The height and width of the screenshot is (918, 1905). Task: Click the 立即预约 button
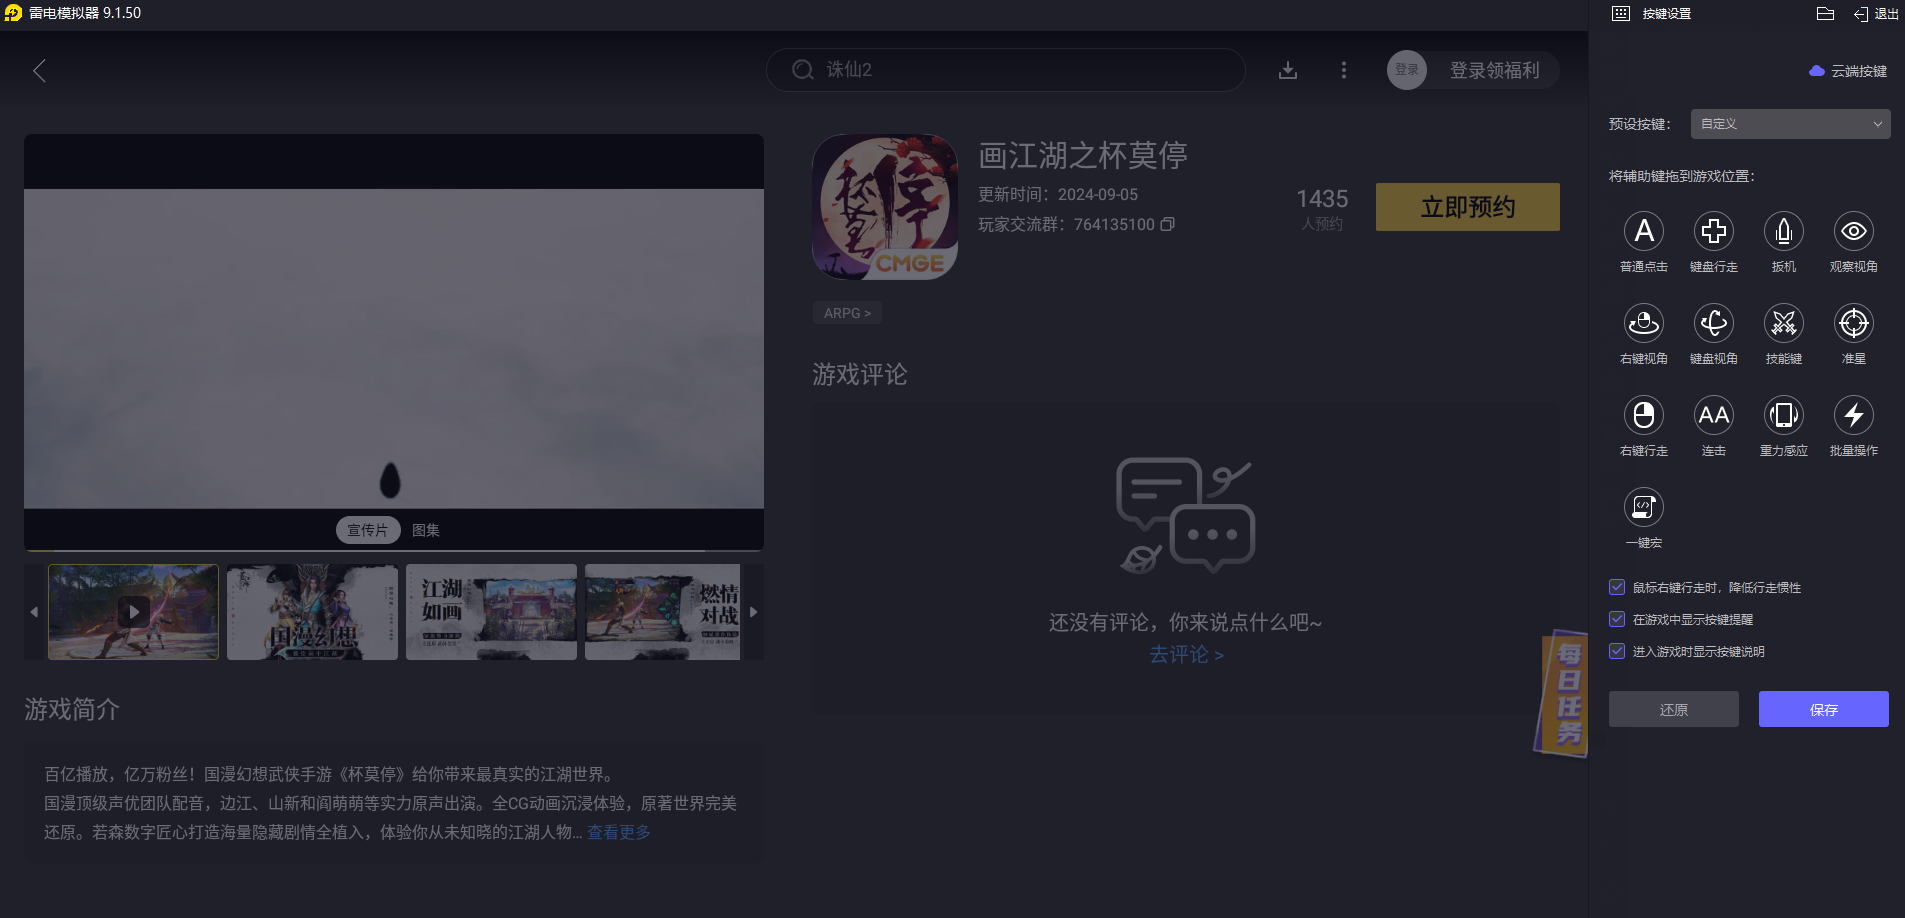(1467, 207)
